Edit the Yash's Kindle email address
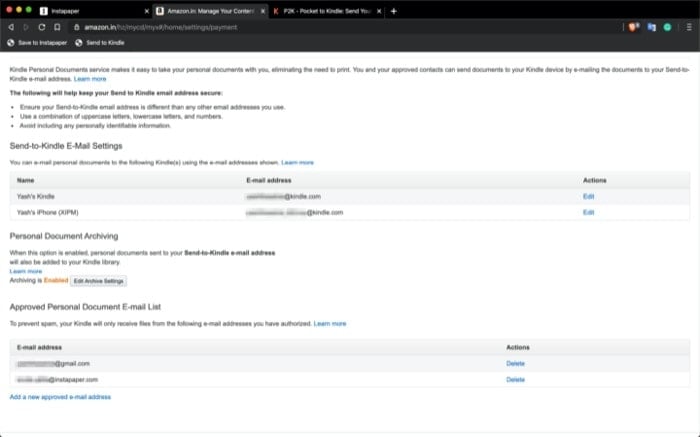The width and height of the screenshot is (700, 437). pyautogui.click(x=588, y=196)
